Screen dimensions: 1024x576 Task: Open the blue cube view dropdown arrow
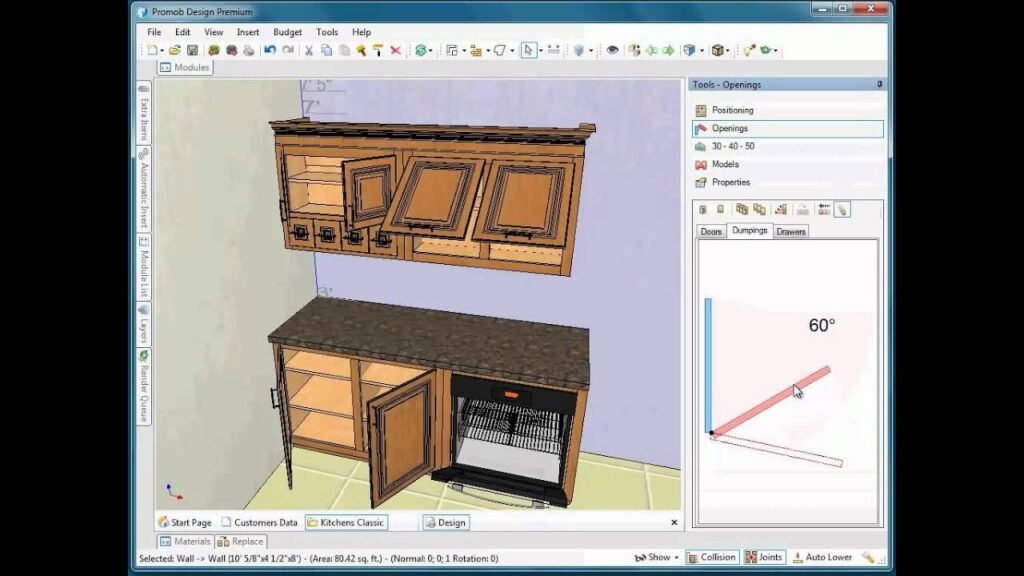[x=702, y=51]
